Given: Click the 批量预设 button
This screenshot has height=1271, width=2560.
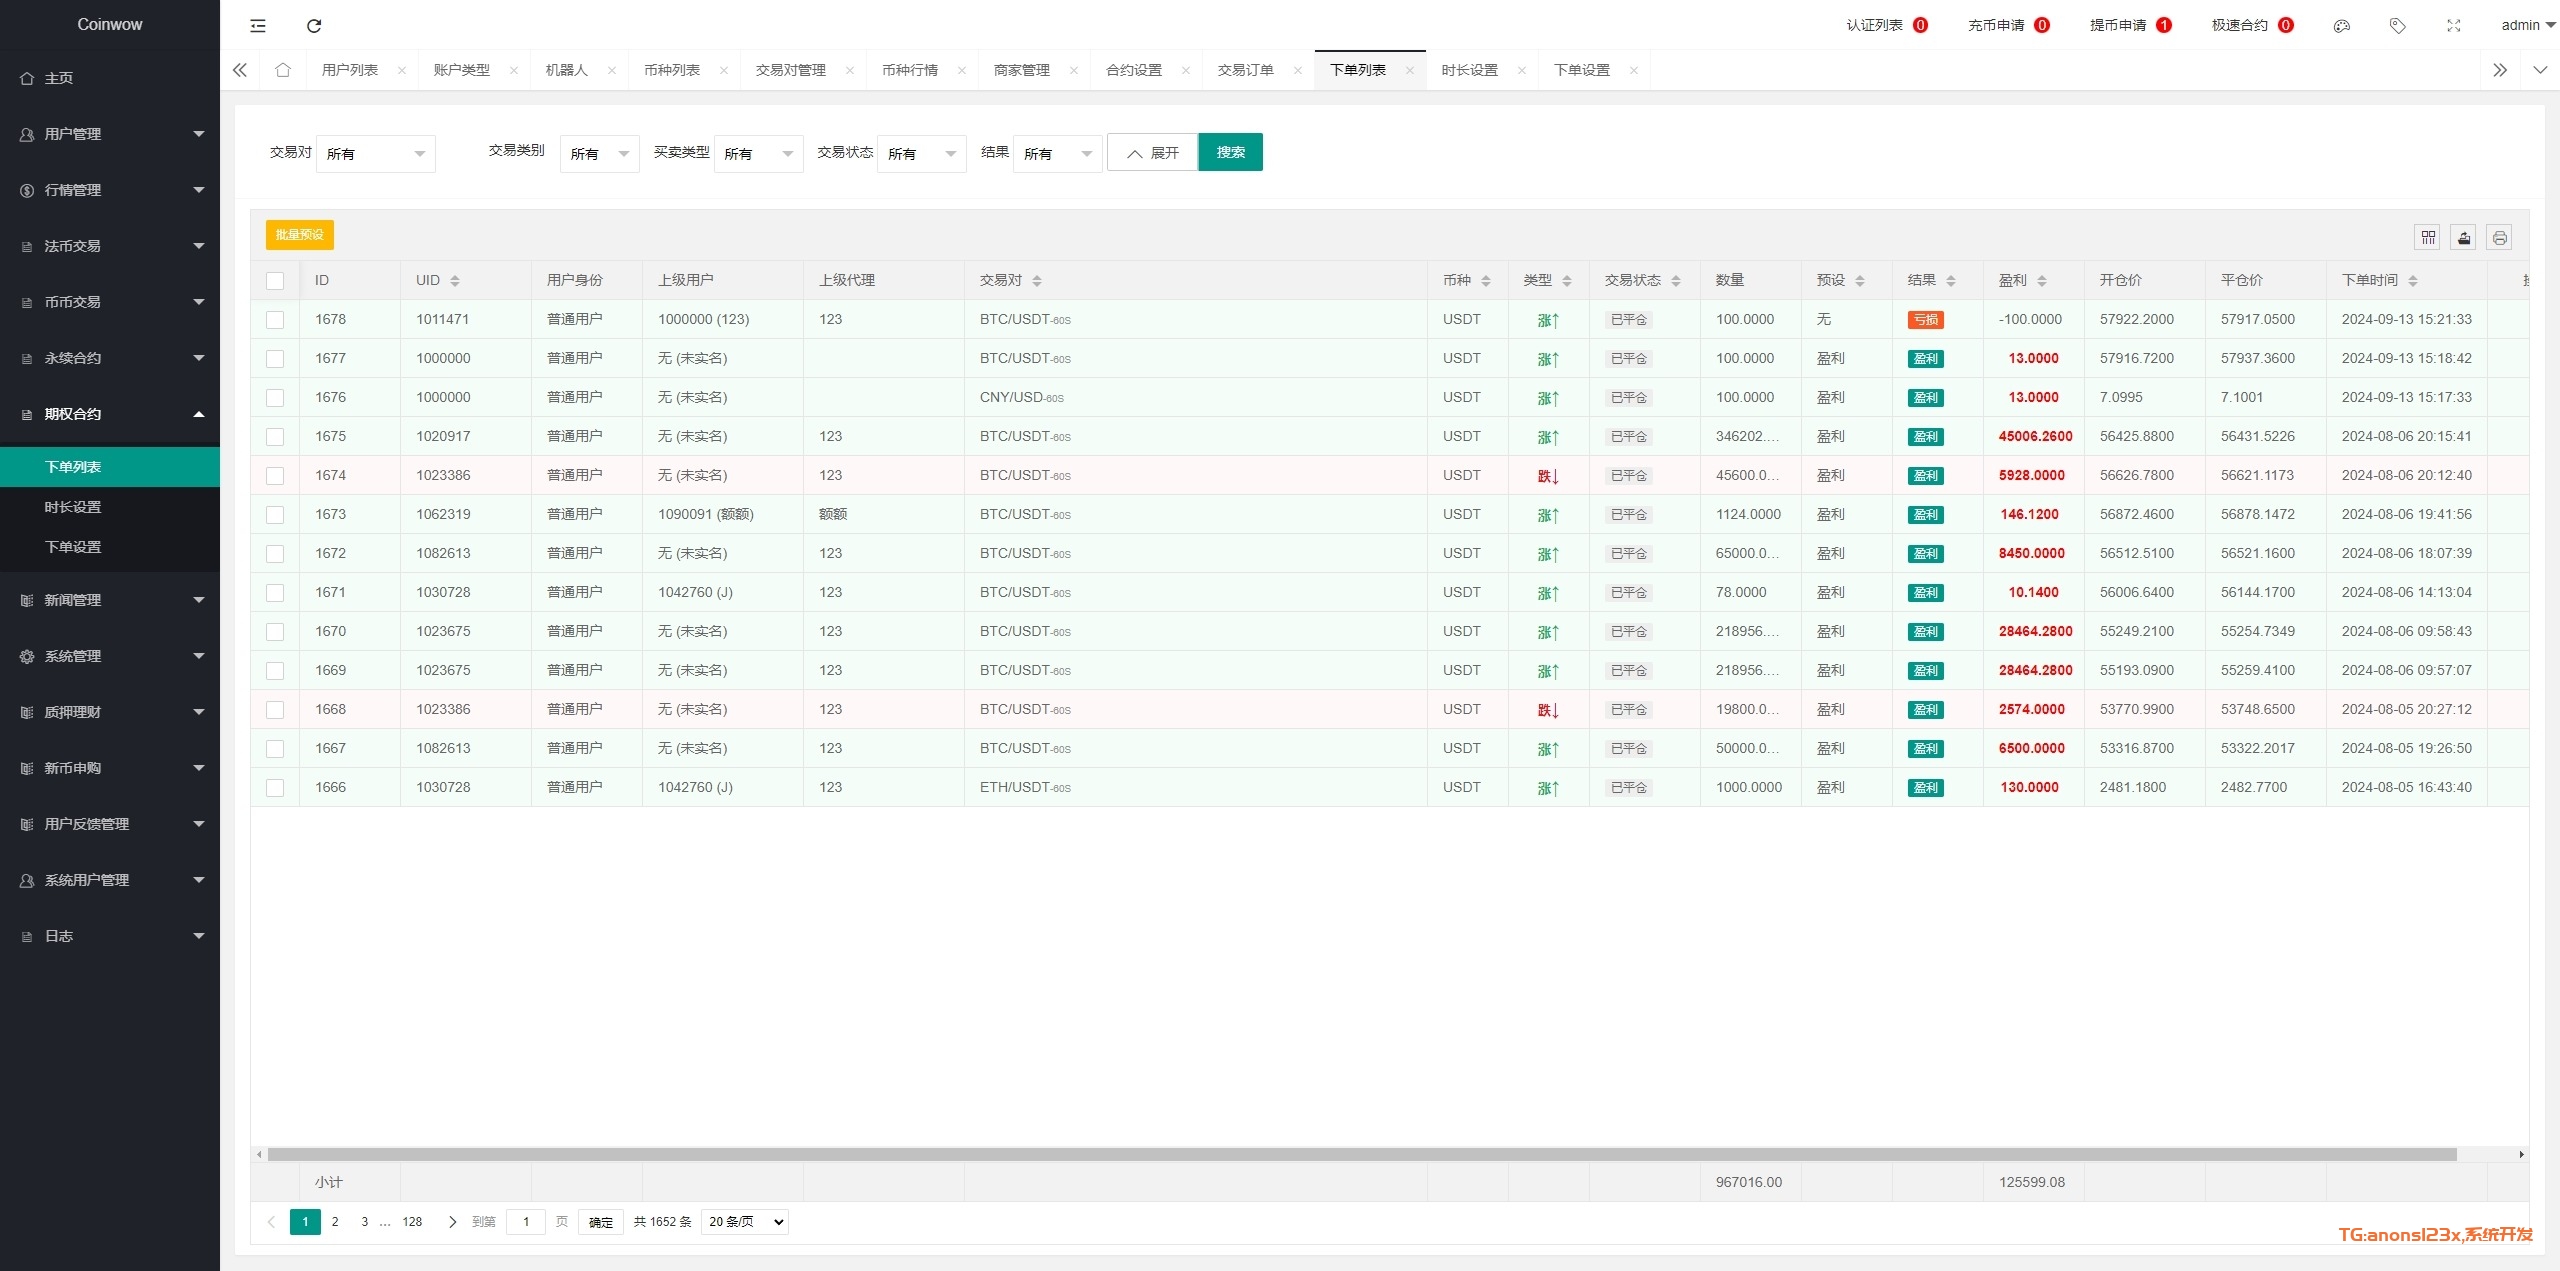Looking at the screenshot, I should (300, 235).
